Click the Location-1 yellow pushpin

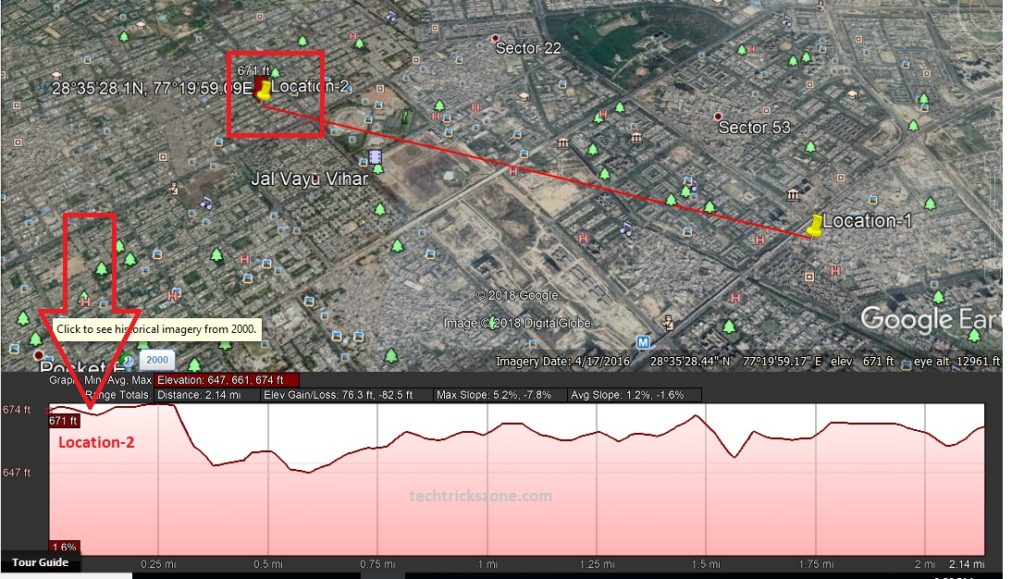(x=815, y=225)
